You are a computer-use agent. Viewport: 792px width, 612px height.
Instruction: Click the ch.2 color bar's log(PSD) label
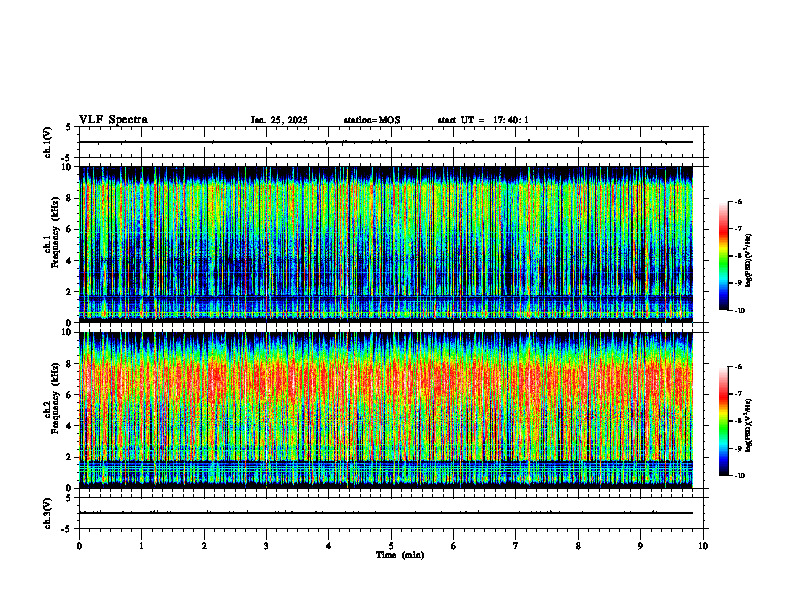749,425
